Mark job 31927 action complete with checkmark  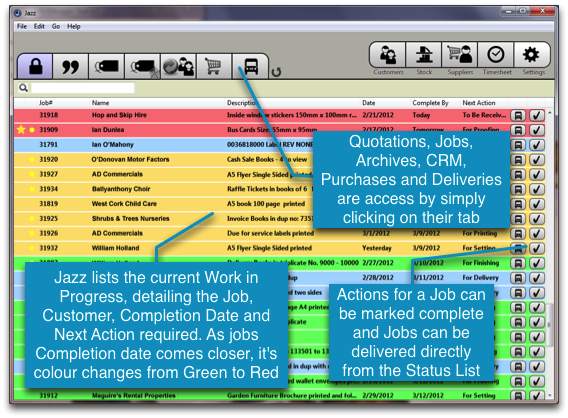[536, 175]
